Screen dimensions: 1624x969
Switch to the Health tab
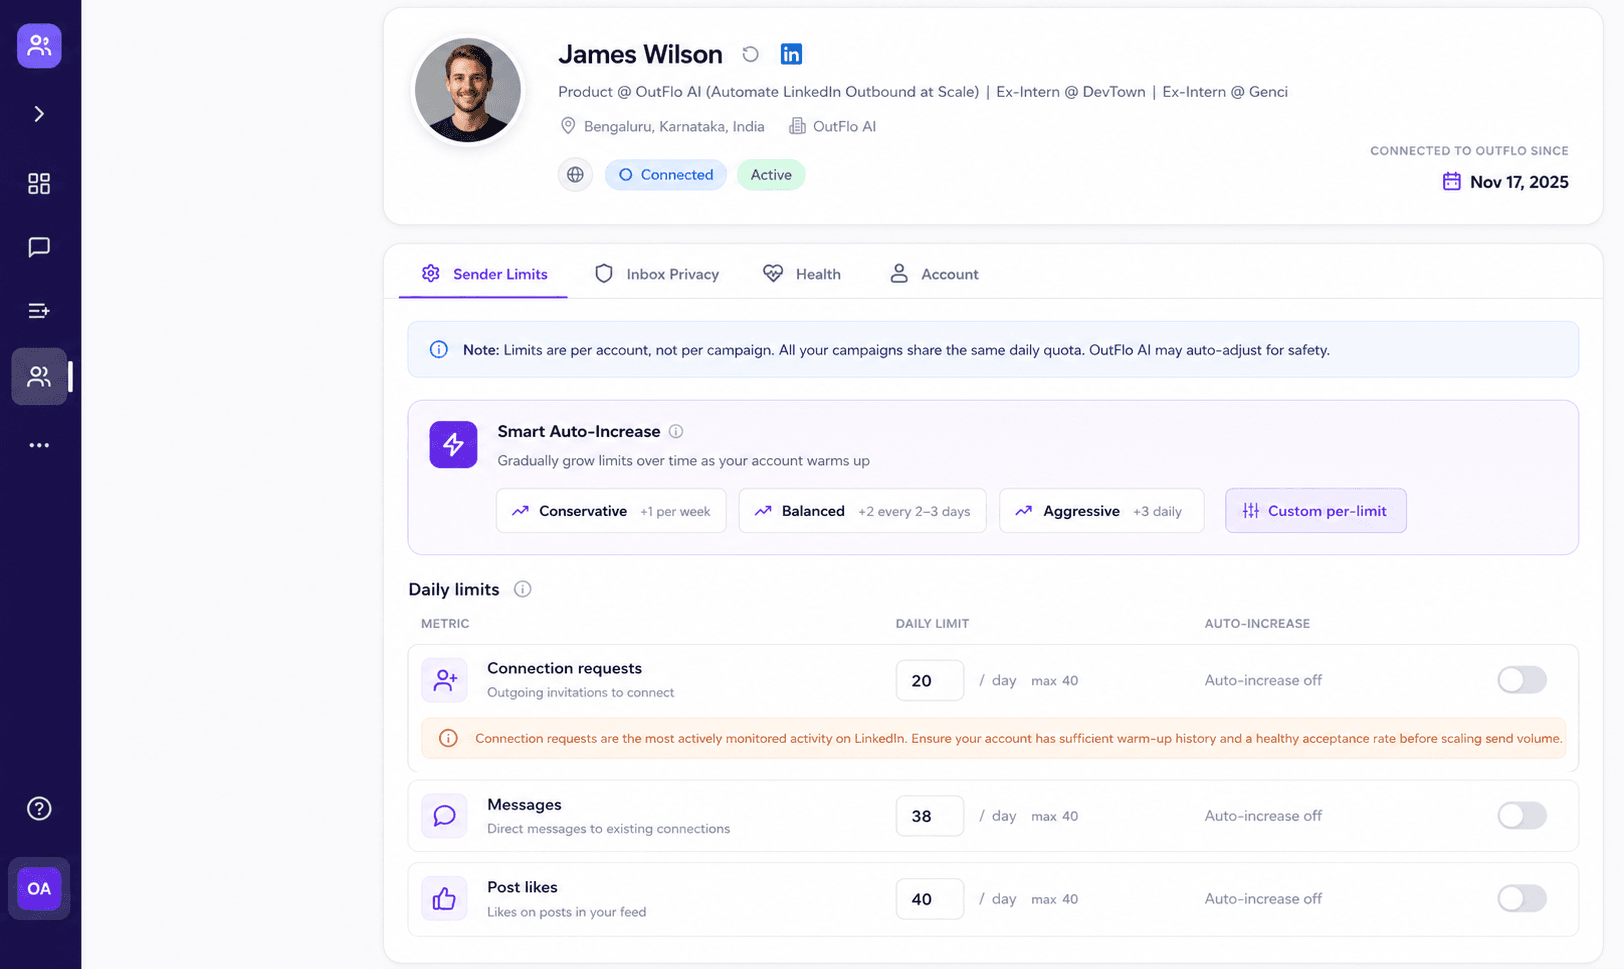(x=802, y=274)
